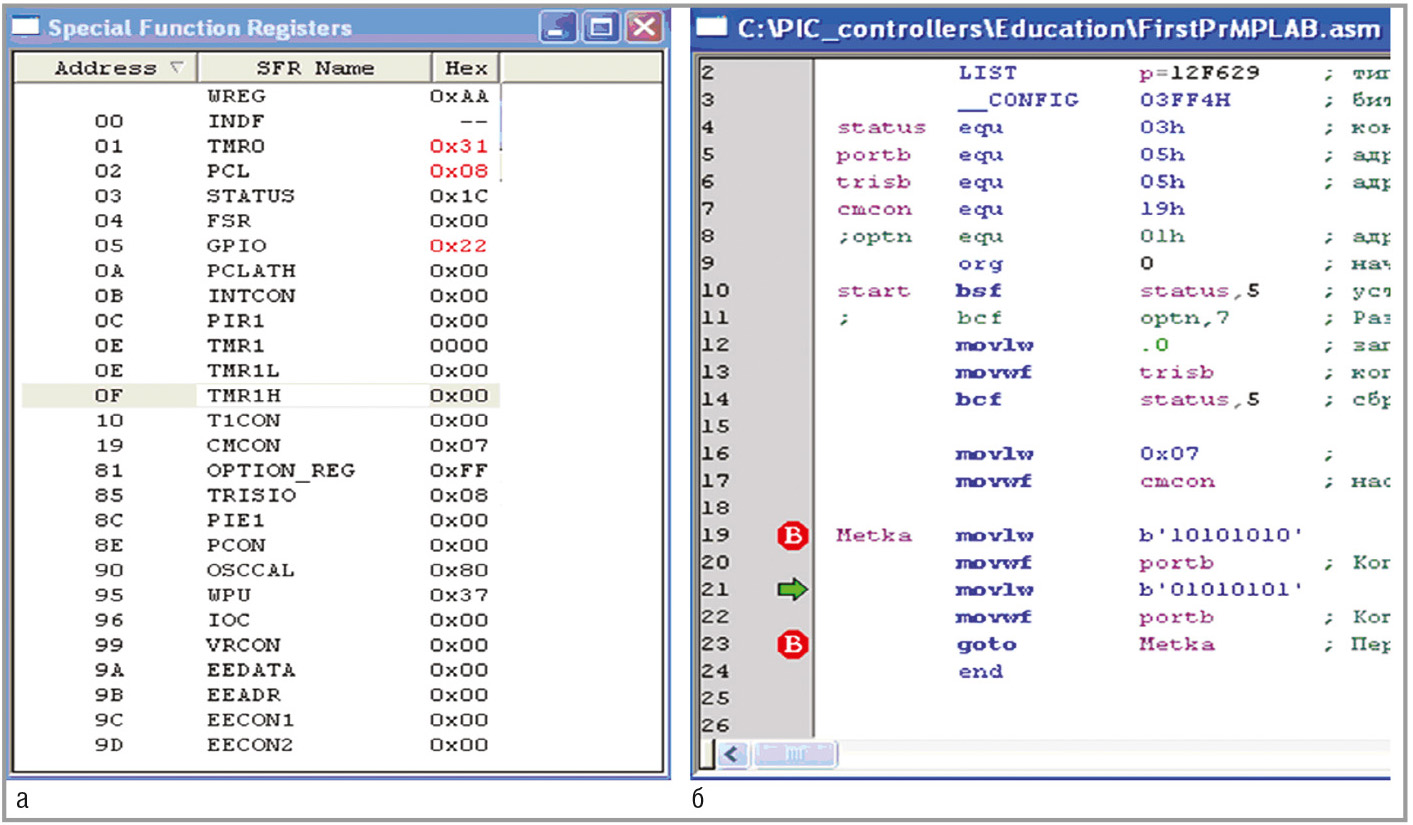Viewport: 1413px width, 825px height.
Task: Toggle the breakpoint on line 19
Action: 792,536
